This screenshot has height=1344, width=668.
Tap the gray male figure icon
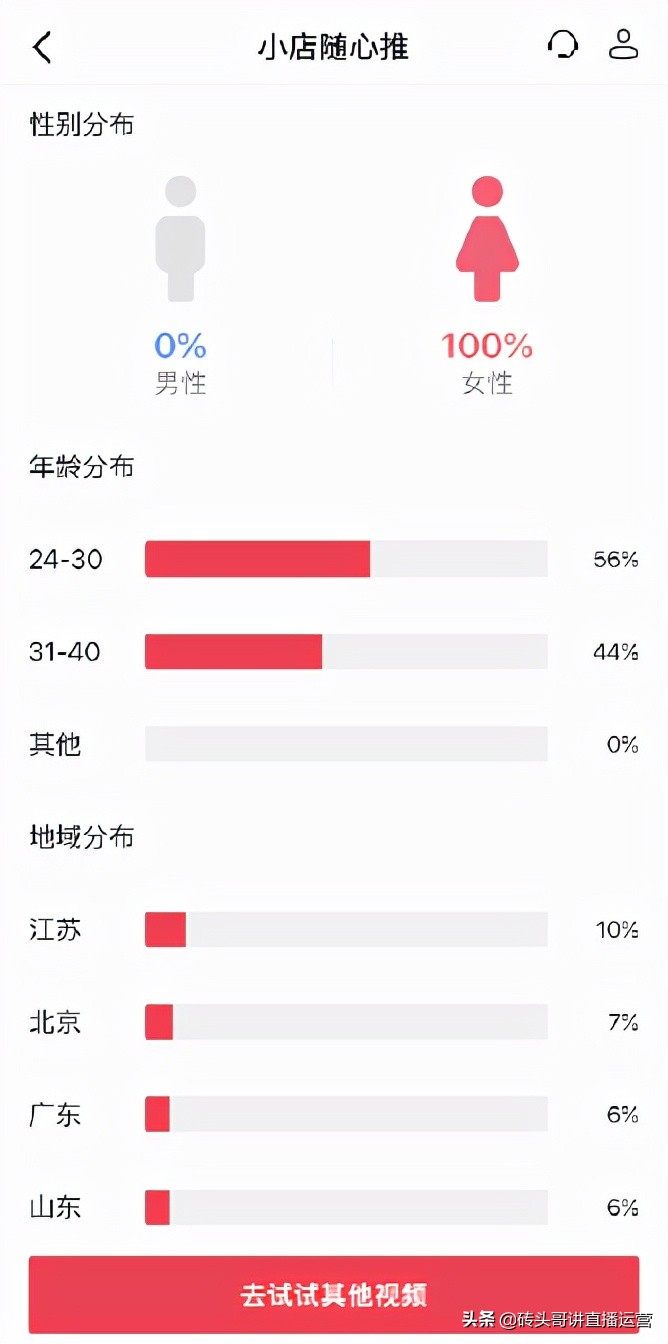(x=180, y=239)
